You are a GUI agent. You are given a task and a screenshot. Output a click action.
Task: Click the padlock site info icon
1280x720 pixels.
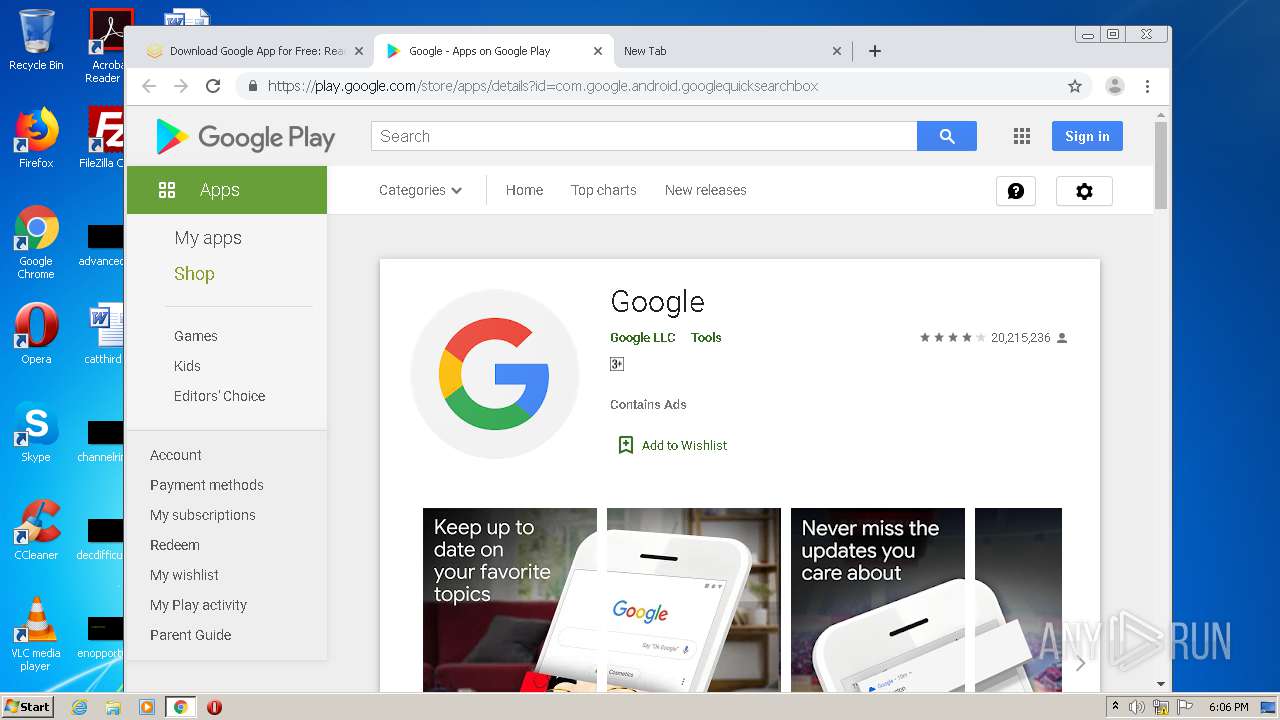point(252,86)
